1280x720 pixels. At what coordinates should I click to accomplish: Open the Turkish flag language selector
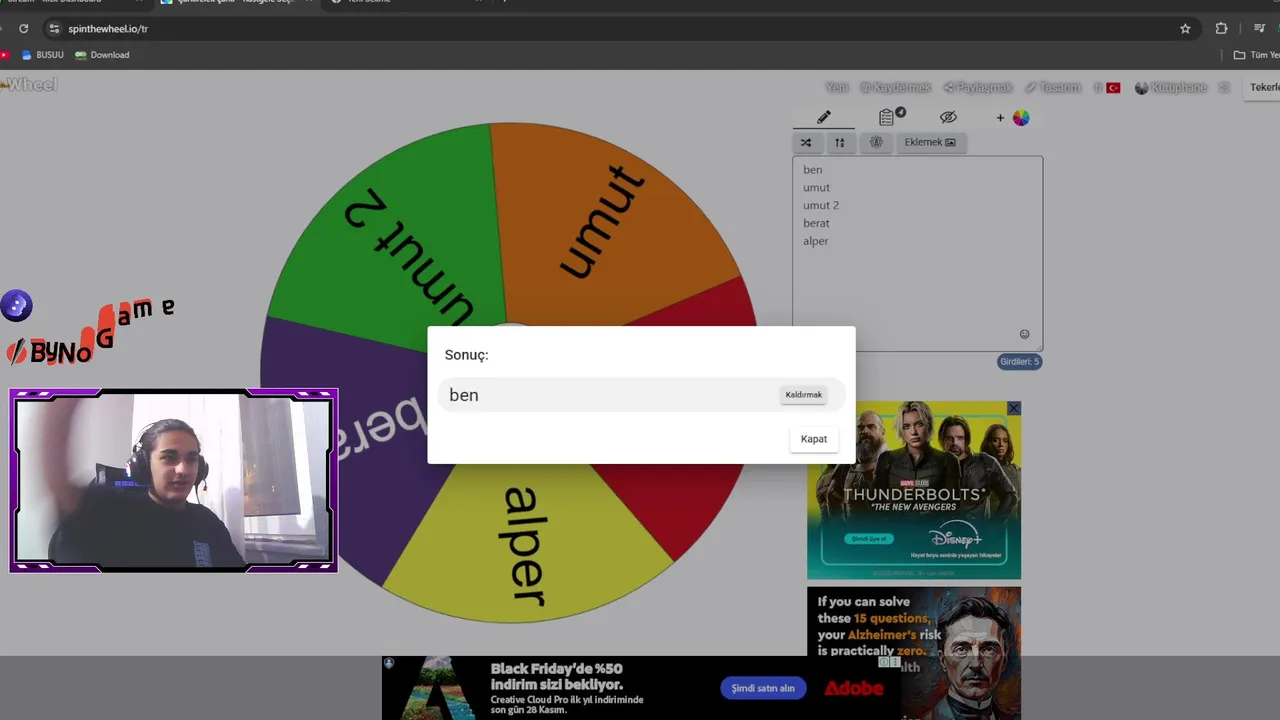pos(1106,88)
